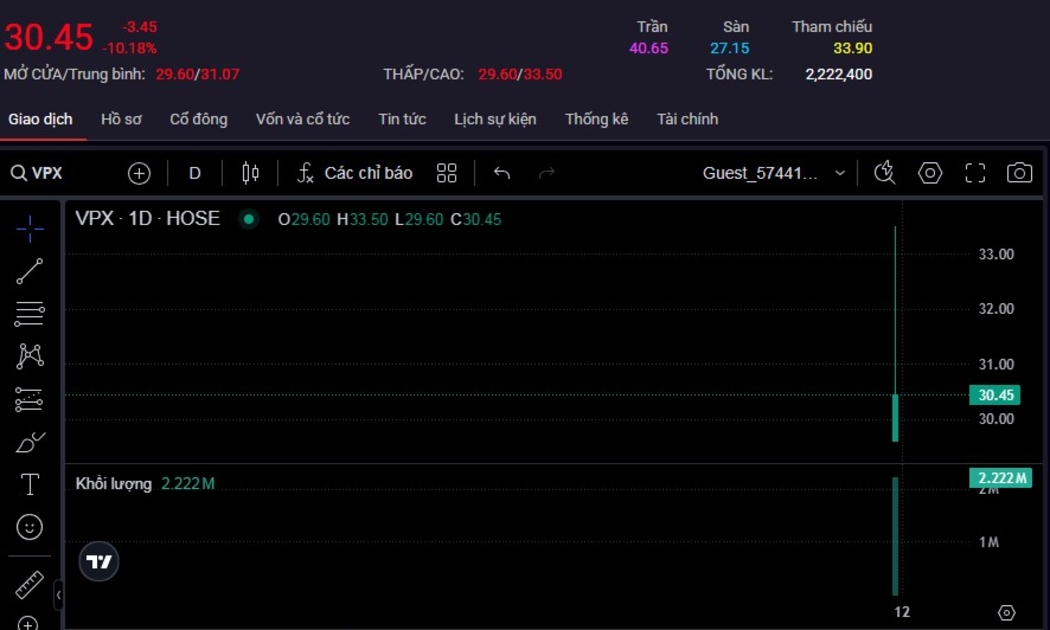Open chart settings hexagon icon
The image size is (1050, 630).
click(x=930, y=173)
